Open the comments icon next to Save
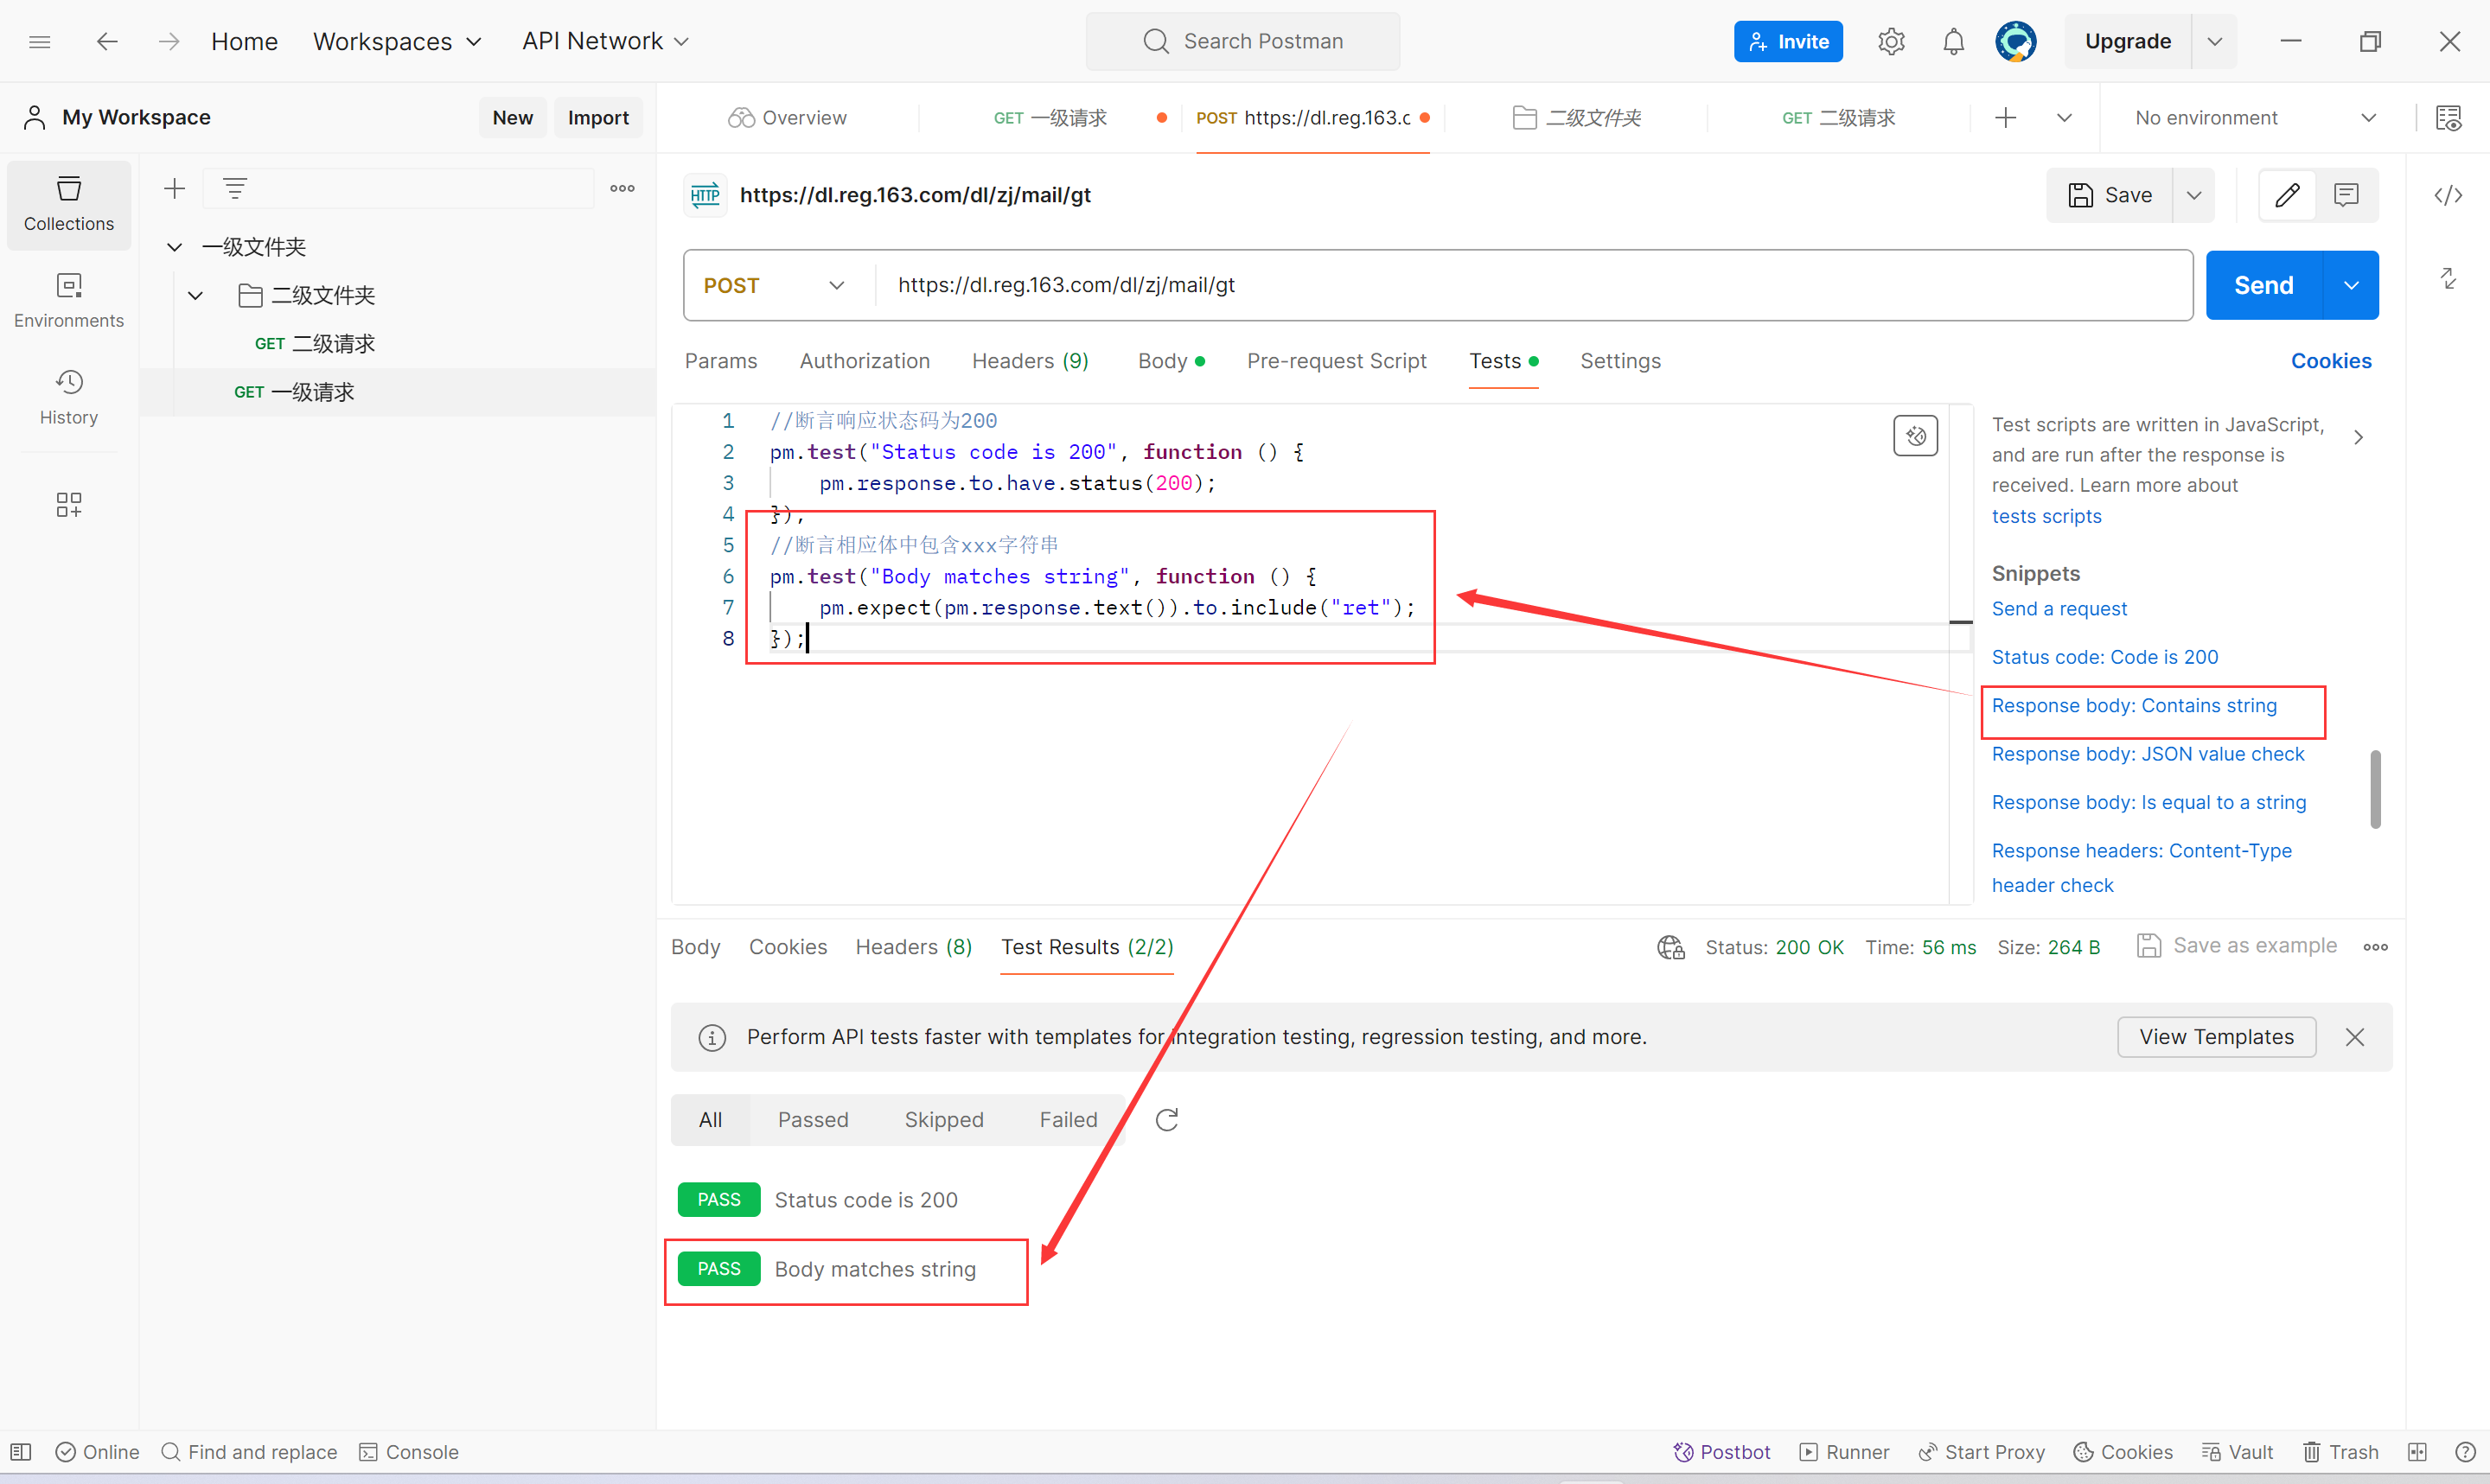Image resolution: width=2490 pixels, height=1484 pixels. (2345, 195)
